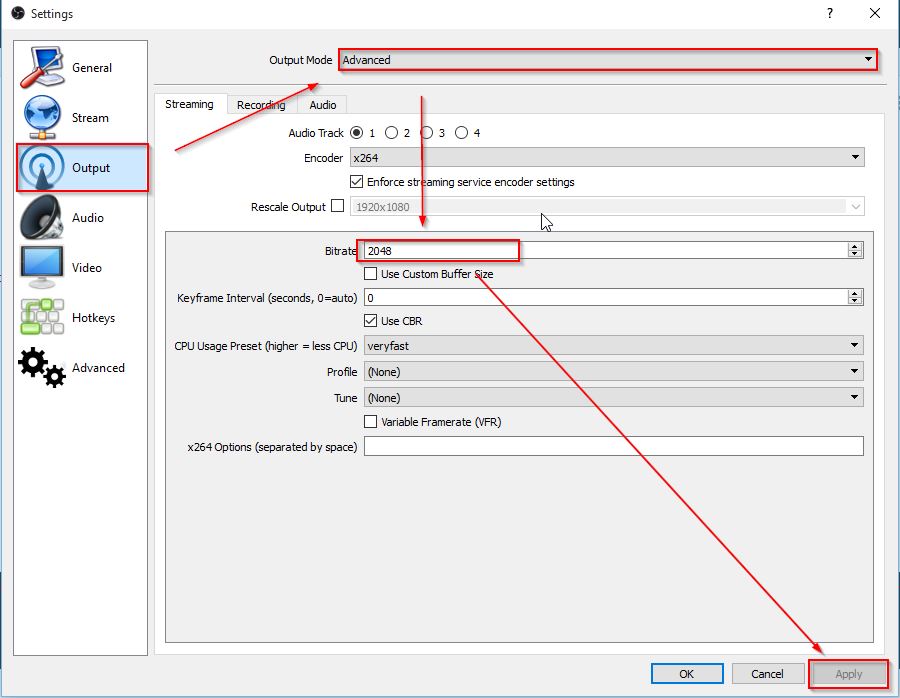The image size is (900, 698).
Task: Close the Settings dialog window
Action: click(875, 13)
